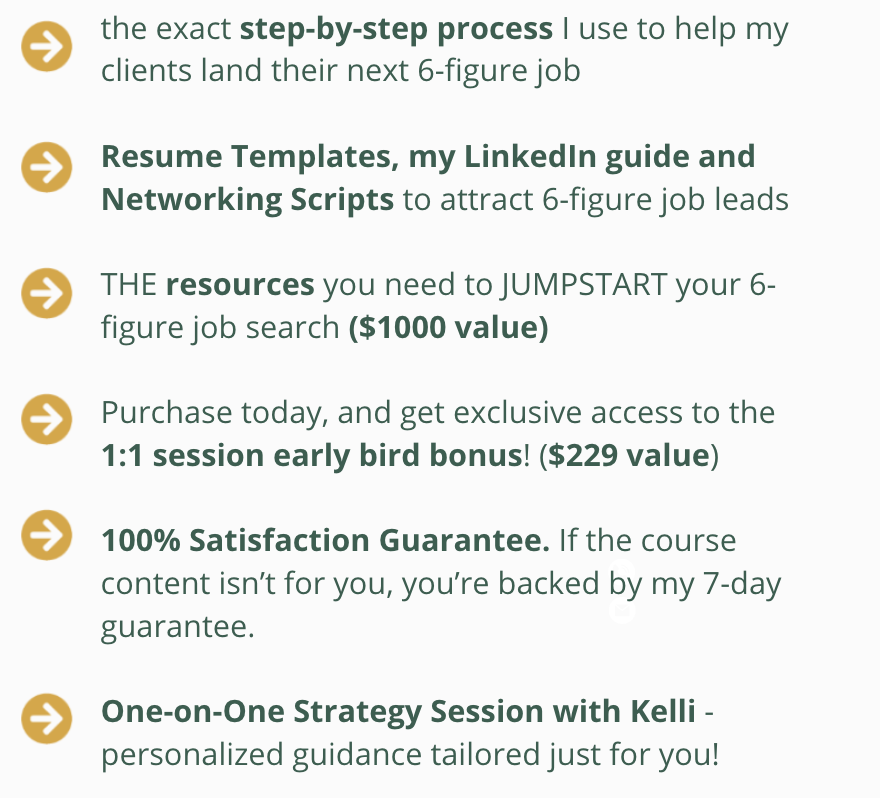Screen dimensions: 880x798
Task: Click arrow icon next to Purchase today bullet
Action: point(46,419)
